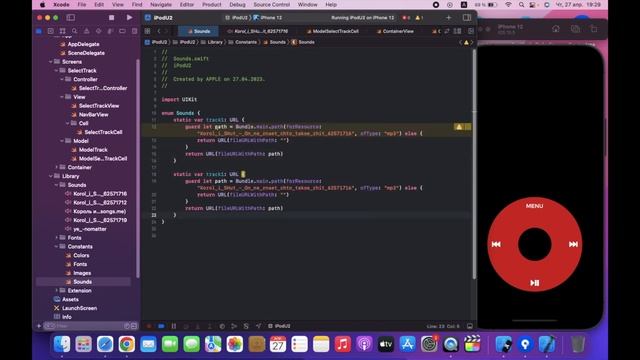Open the iPhone 12 run destination selector
Image resolution: width=640 pixels, height=360 pixels.
click(268, 18)
